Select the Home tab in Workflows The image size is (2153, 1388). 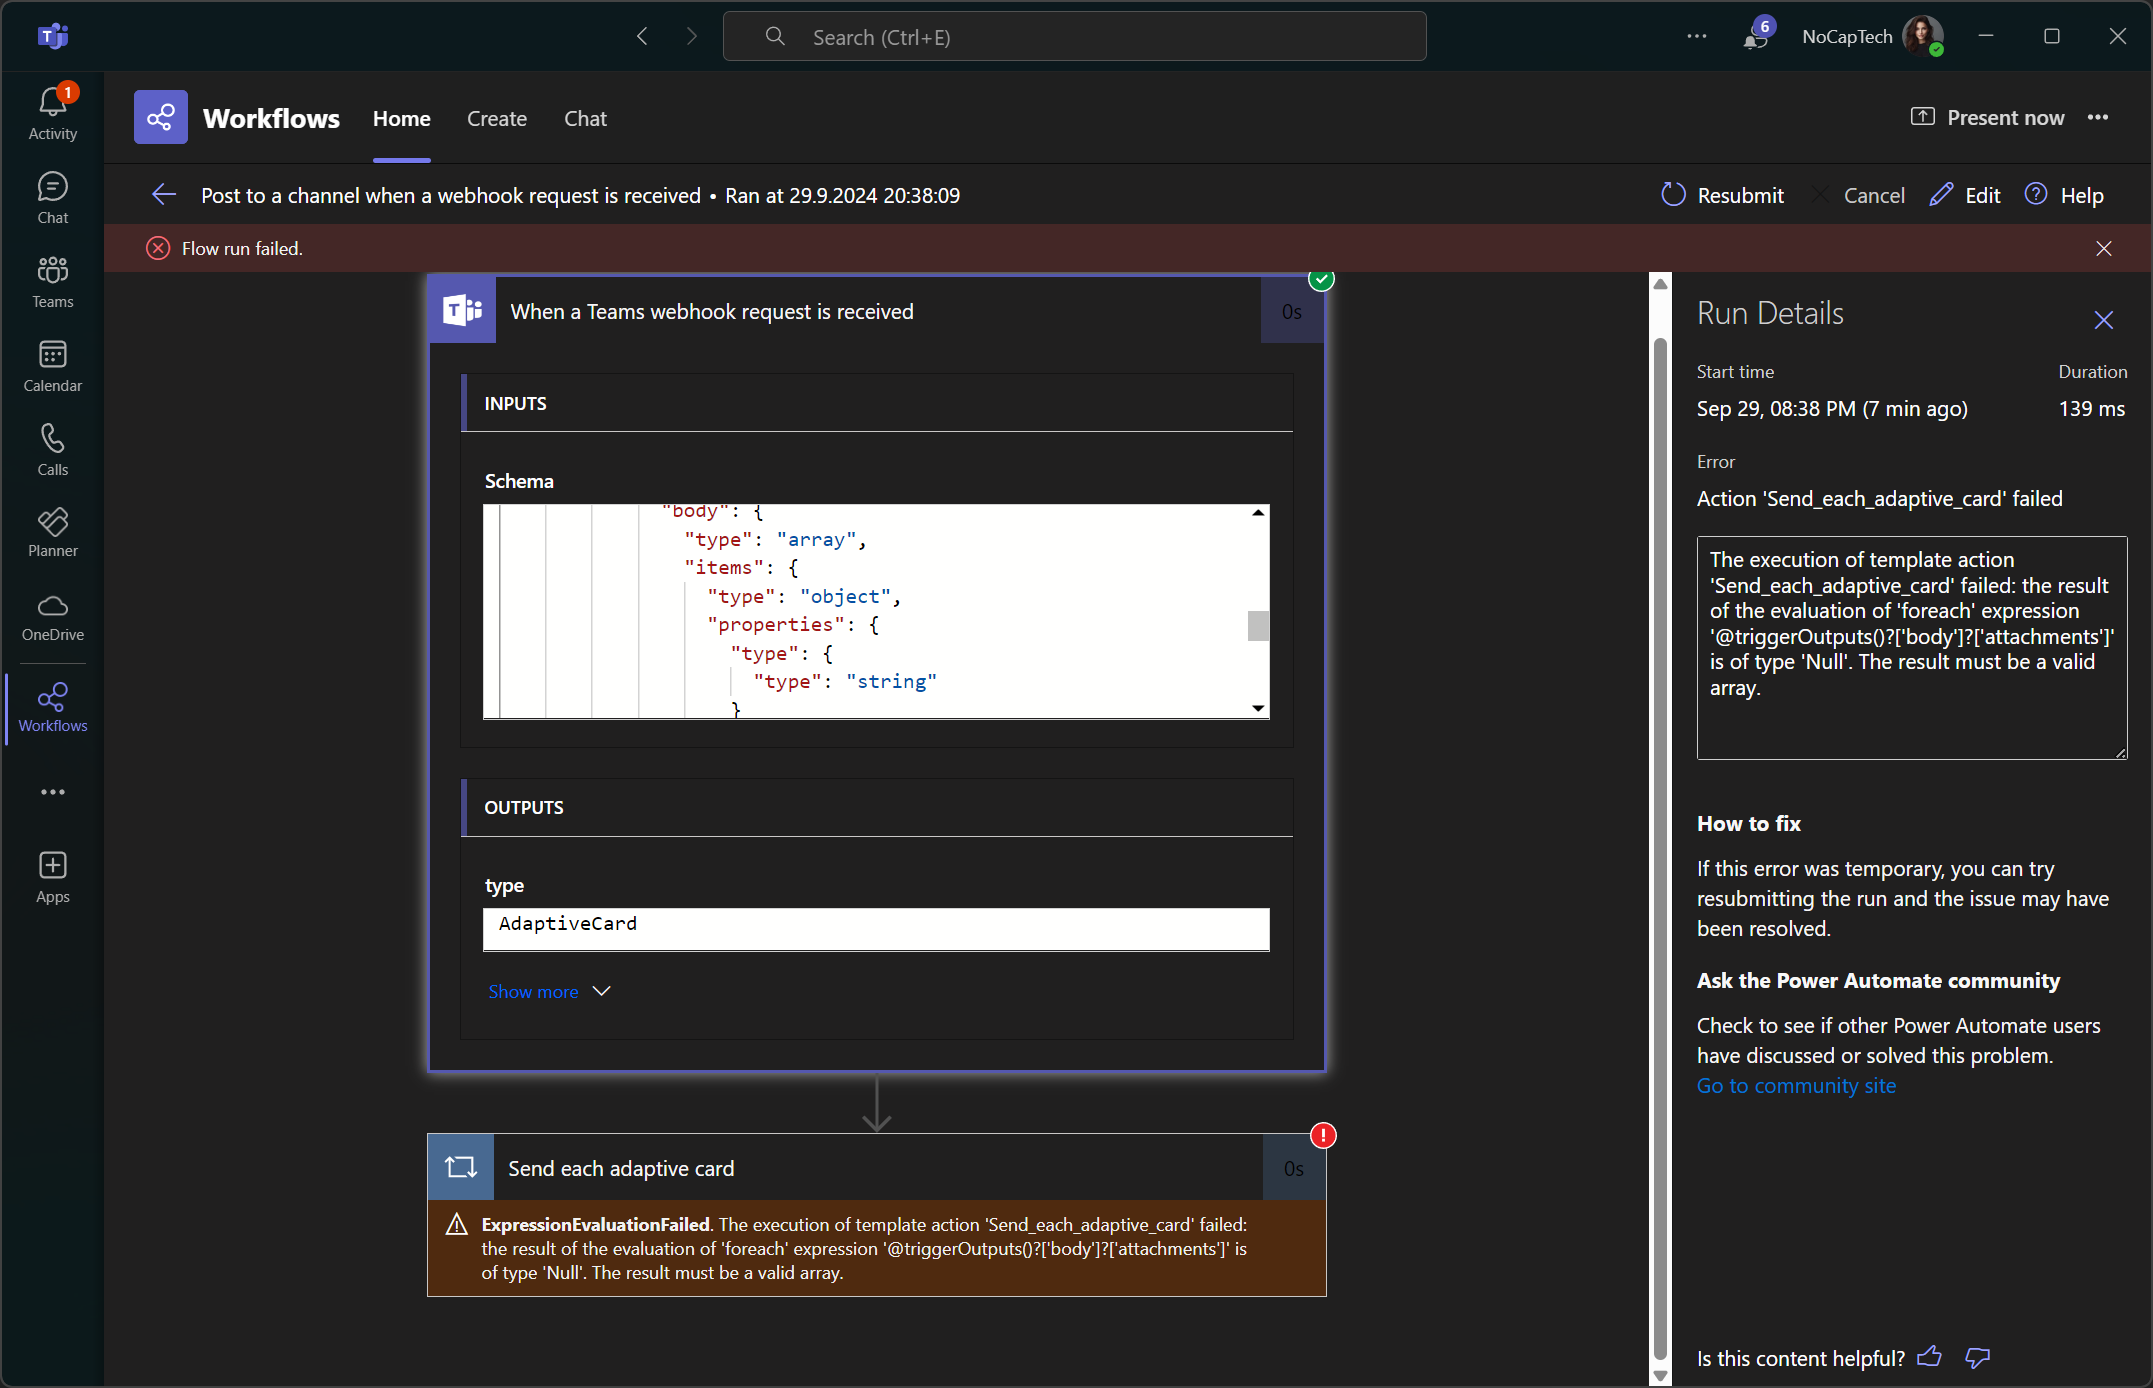click(400, 118)
